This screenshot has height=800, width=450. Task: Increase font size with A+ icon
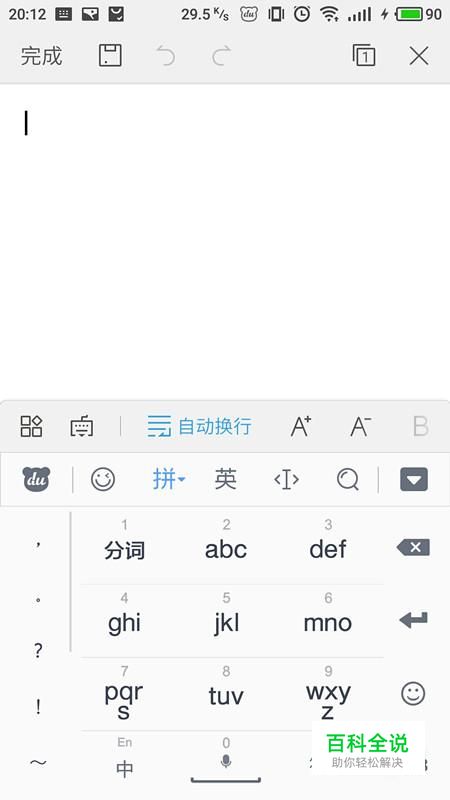(301, 426)
